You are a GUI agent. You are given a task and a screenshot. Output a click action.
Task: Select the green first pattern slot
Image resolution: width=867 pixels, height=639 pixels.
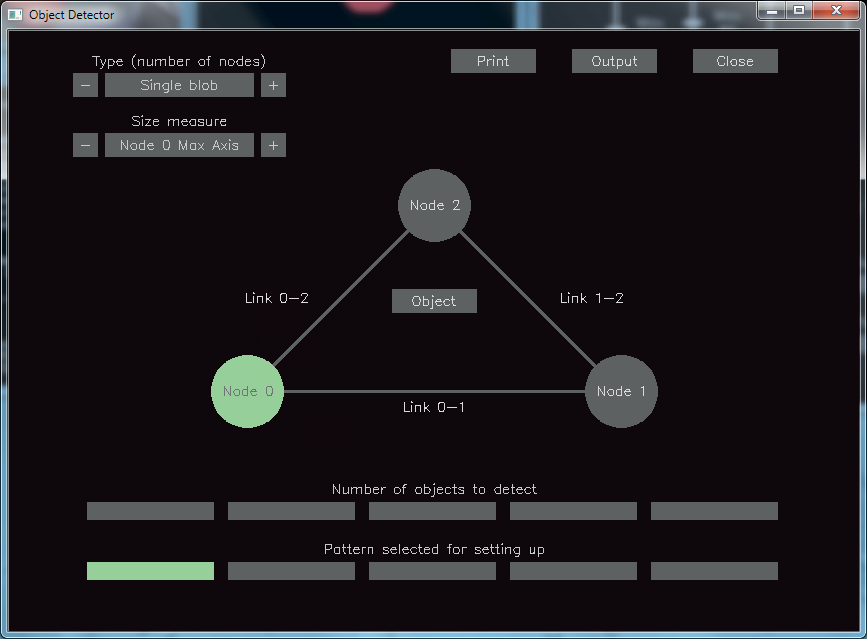[150, 571]
